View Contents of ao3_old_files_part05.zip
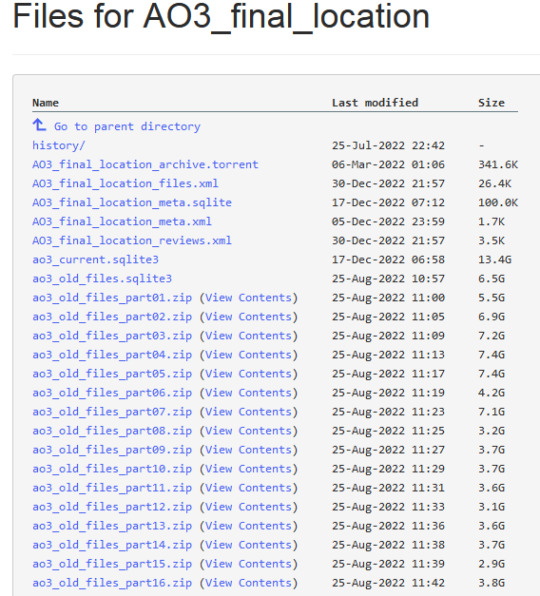This screenshot has width=540, height=596. click(x=249, y=374)
